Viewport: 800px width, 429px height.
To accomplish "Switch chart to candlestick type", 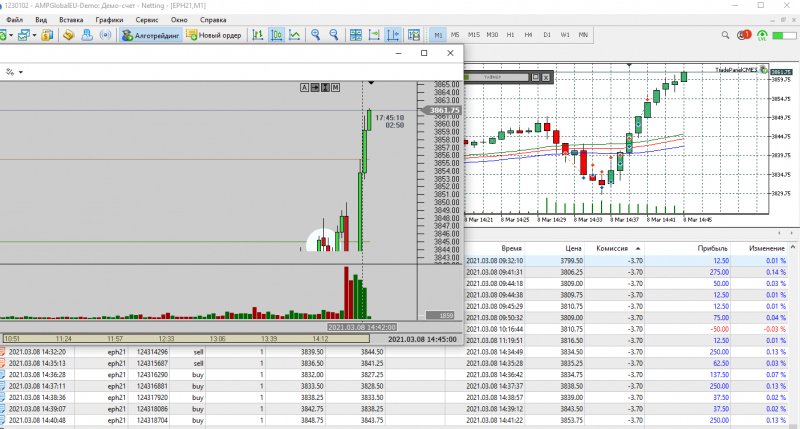I will click(x=276, y=35).
